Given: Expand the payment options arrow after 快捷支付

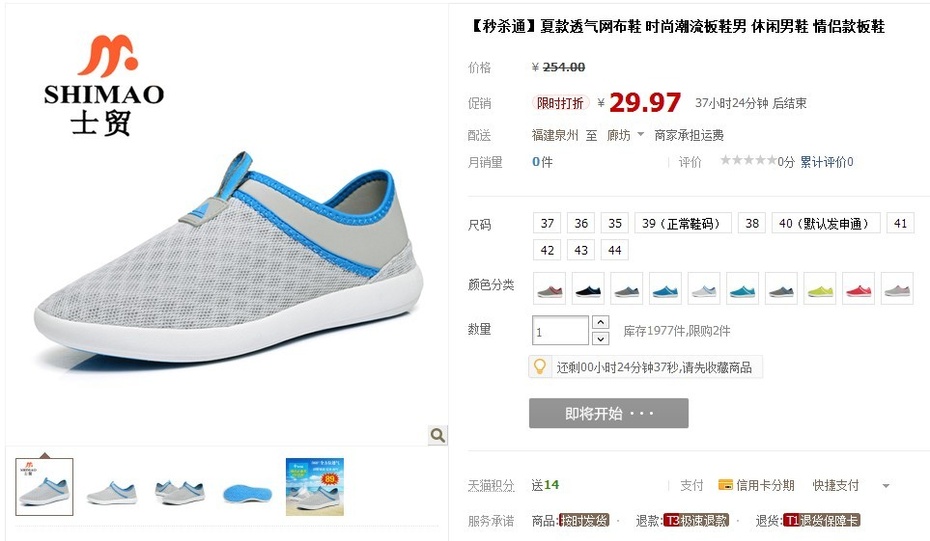Looking at the screenshot, I should pyautogui.click(x=886, y=486).
